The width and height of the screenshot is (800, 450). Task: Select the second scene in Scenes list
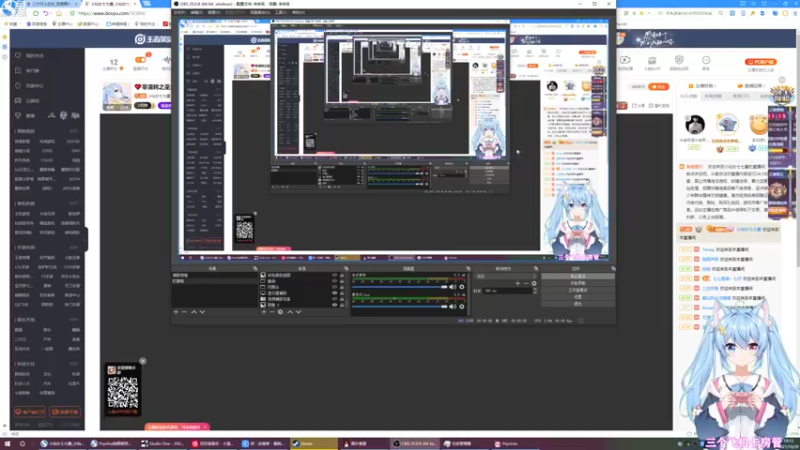[x=214, y=281]
